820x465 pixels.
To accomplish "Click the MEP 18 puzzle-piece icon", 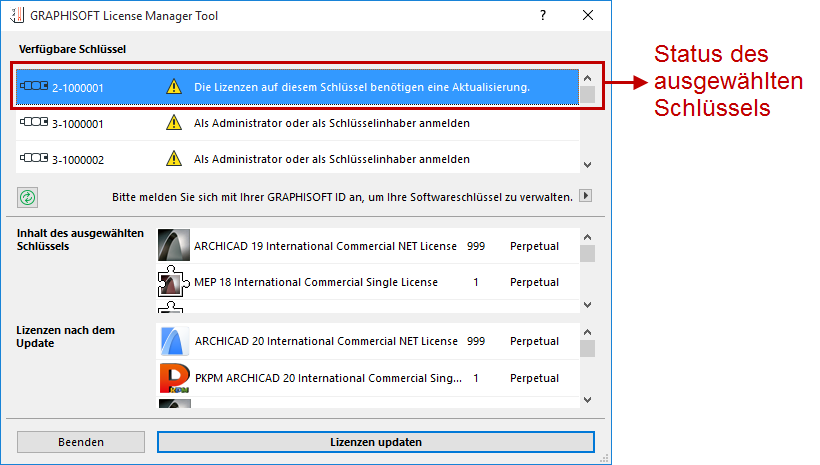I will pos(174,282).
